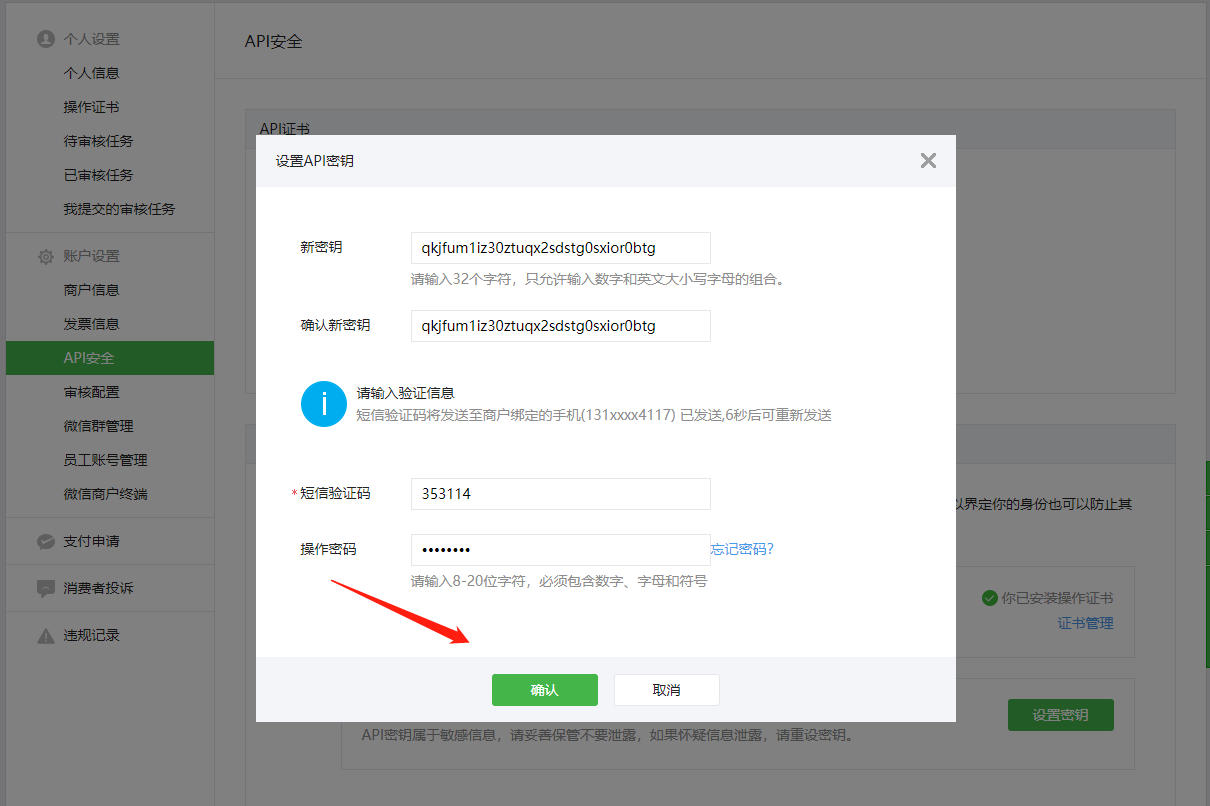Click the blue info icon in dialog
1210x806 pixels.
click(323, 404)
